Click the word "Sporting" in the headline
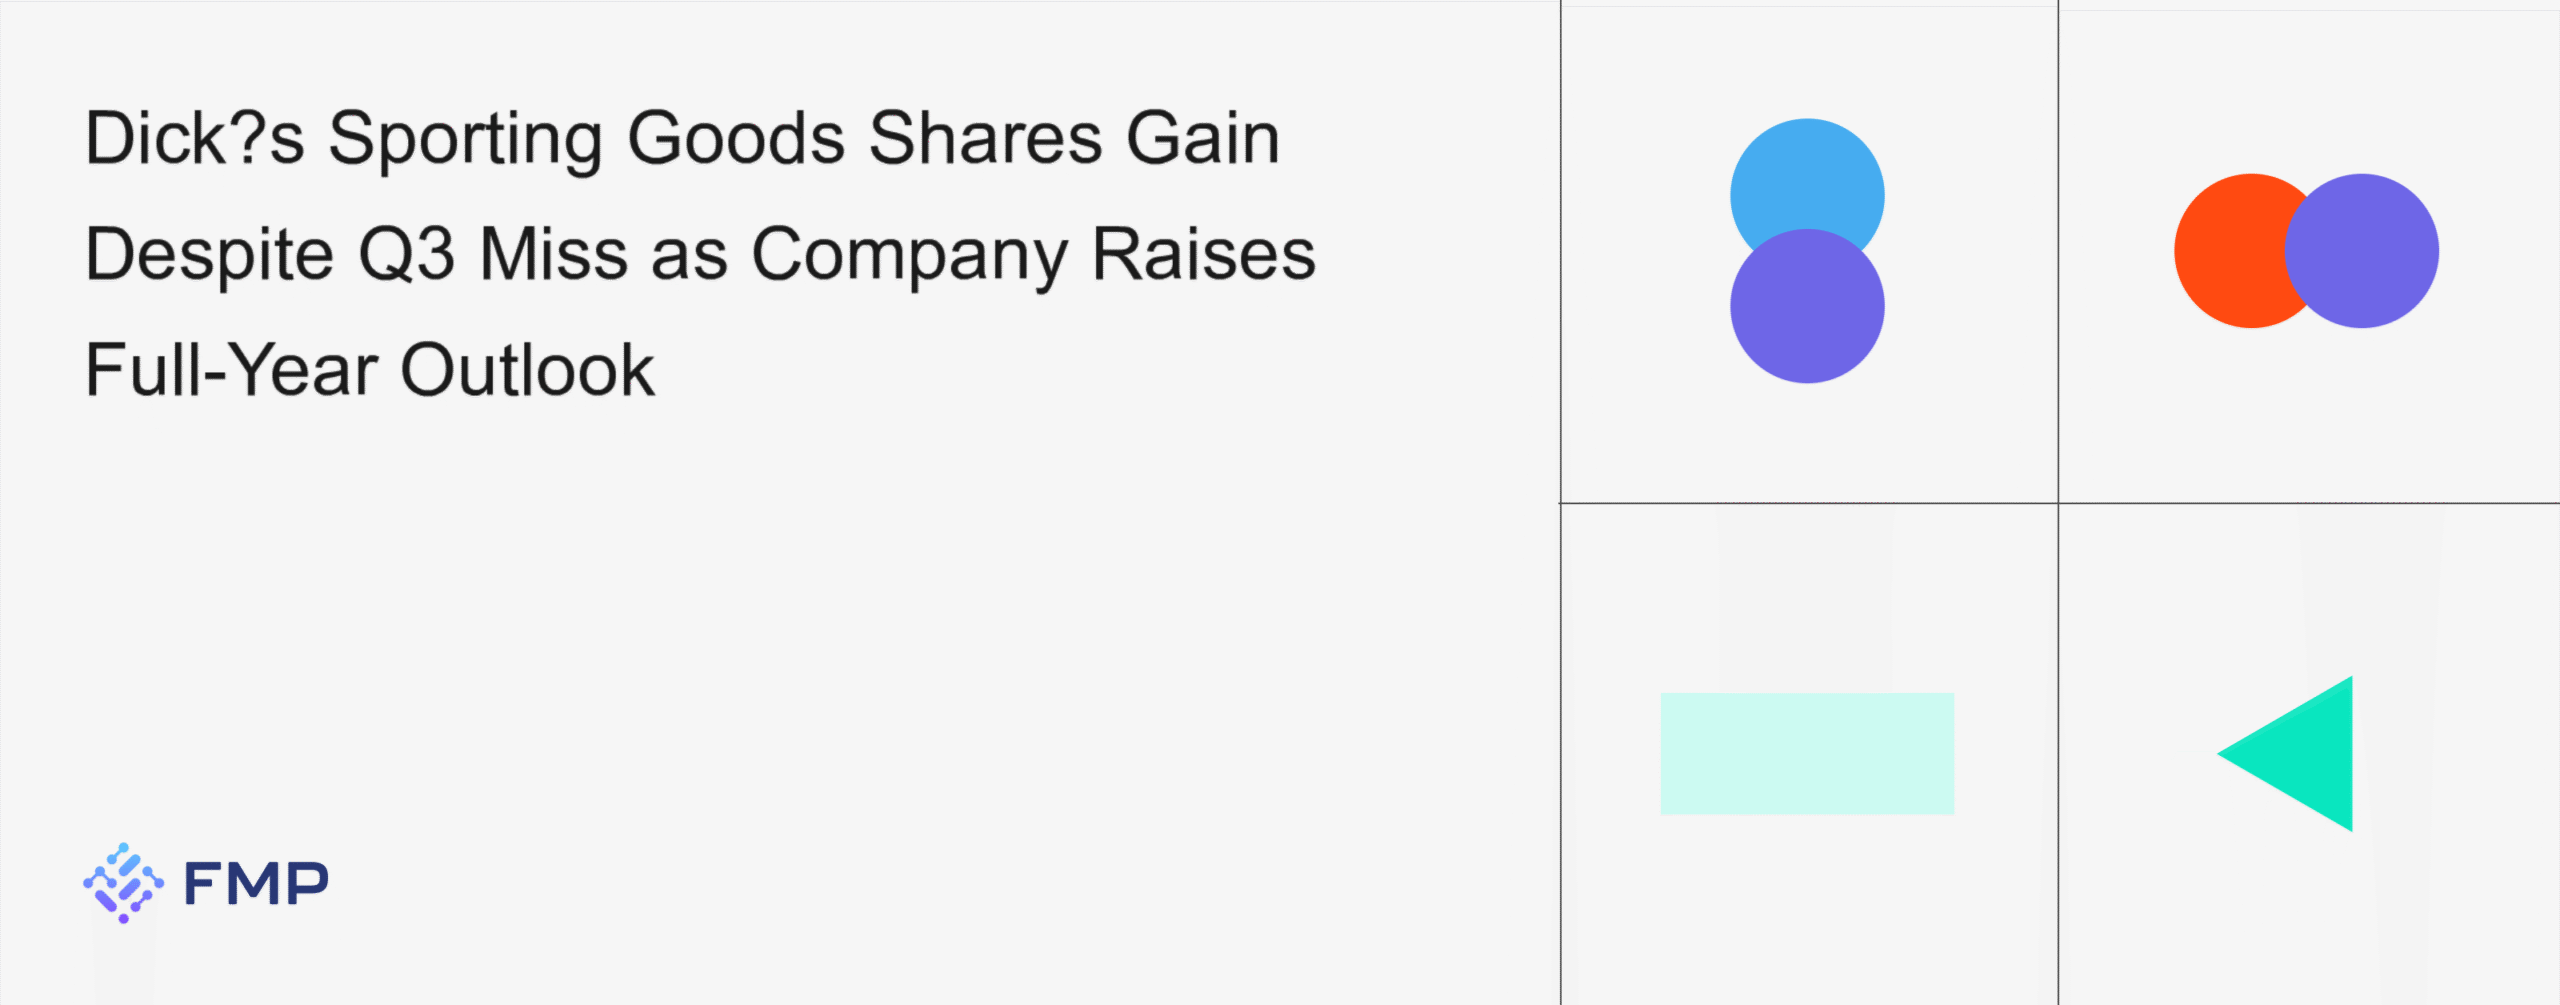The width and height of the screenshot is (2560, 1005). tap(465, 138)
